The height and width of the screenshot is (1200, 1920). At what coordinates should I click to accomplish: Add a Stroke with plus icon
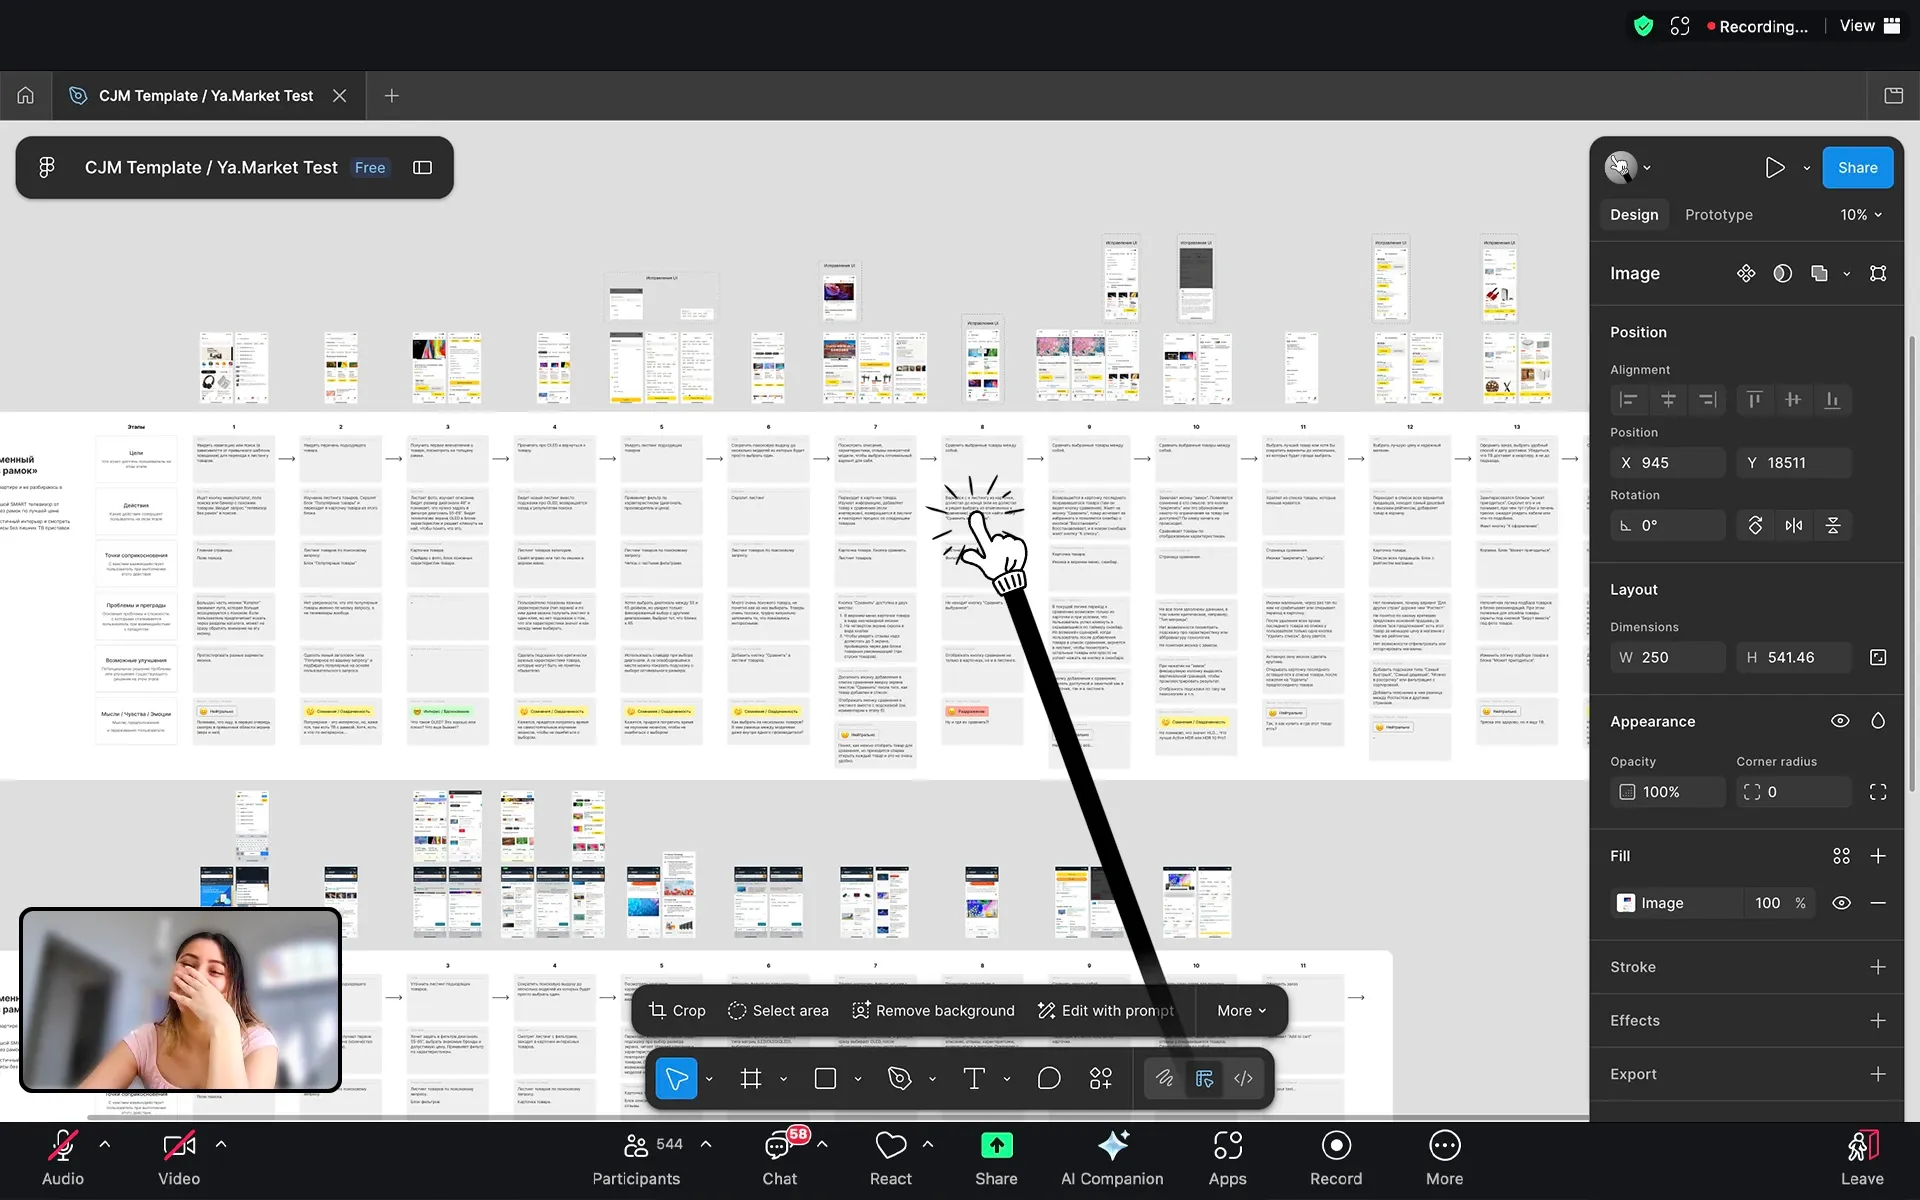click(1878, 967)
